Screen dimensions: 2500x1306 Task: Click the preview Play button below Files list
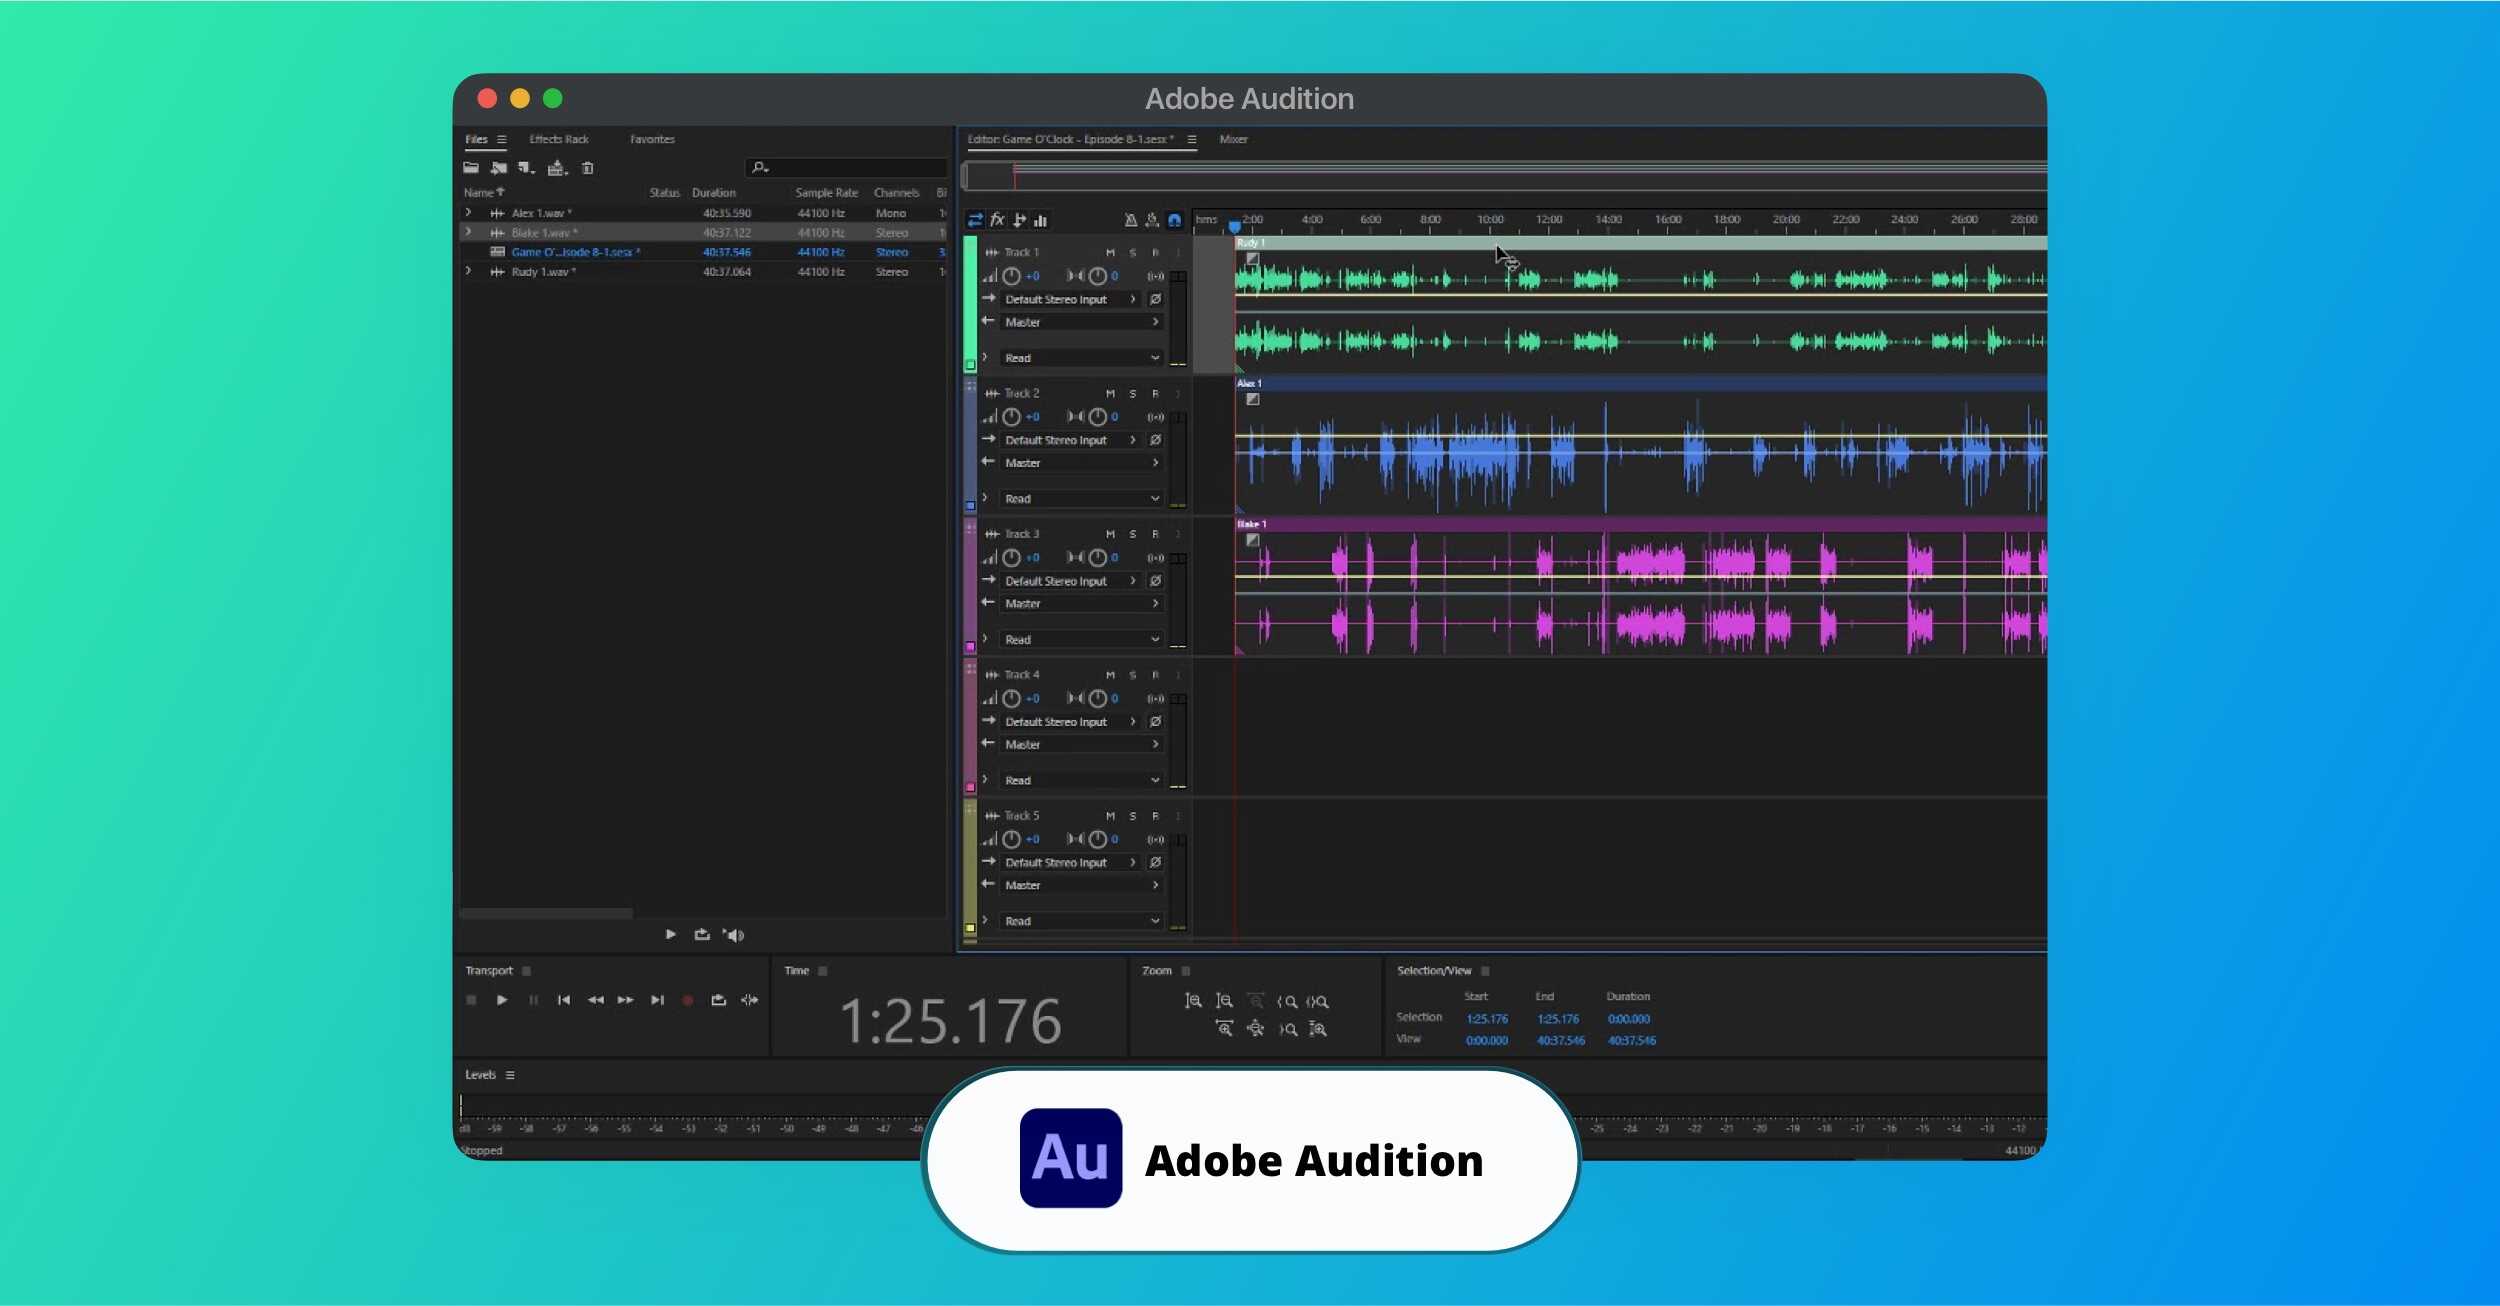click(x=671, y=935)
